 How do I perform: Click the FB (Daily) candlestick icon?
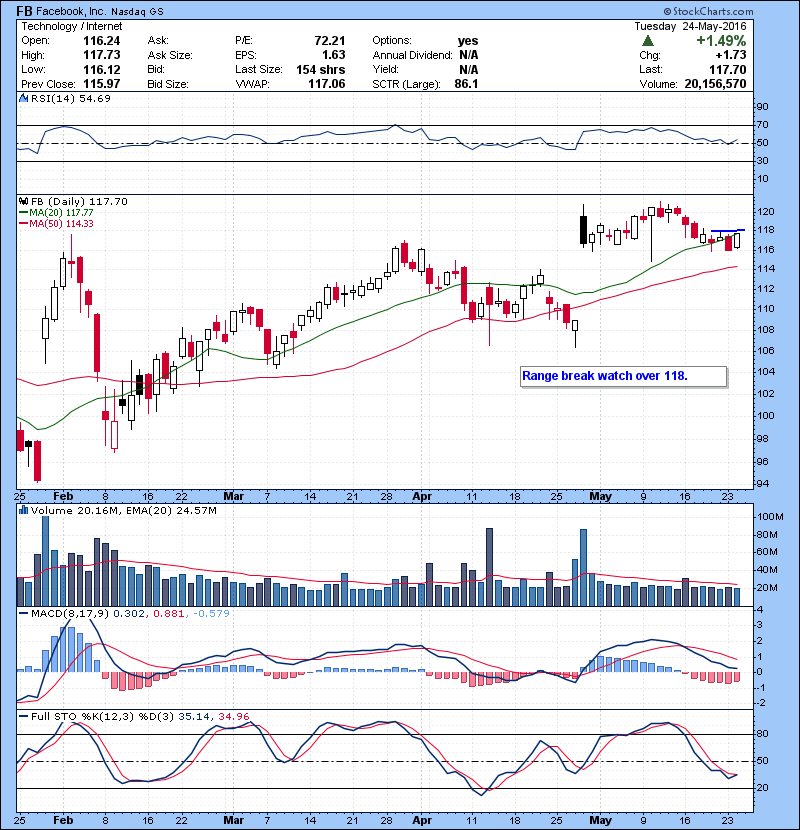pyautogui.click(x=23, y=201)
